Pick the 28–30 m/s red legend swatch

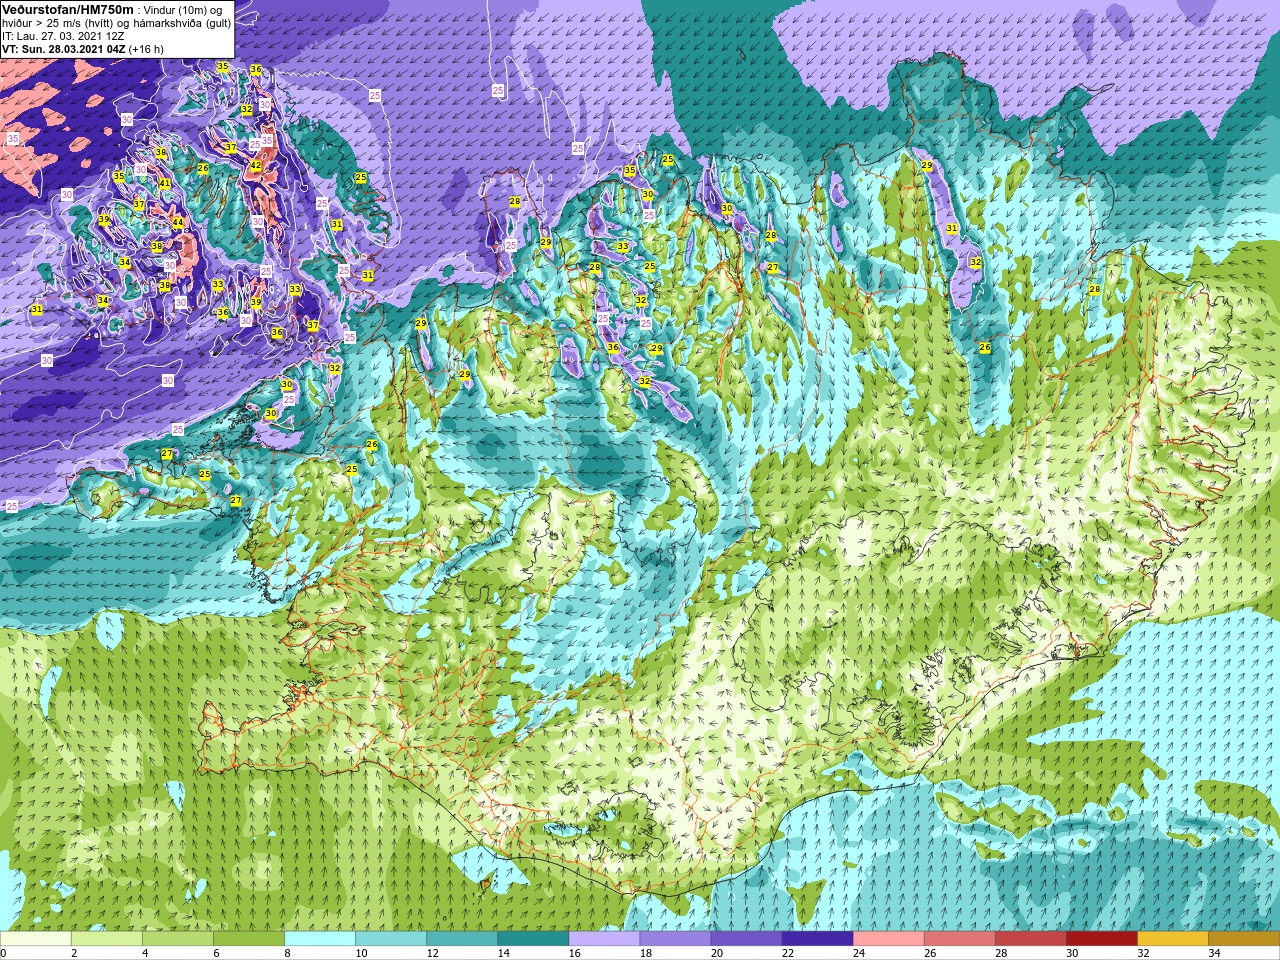click(x=1030, y=939)
